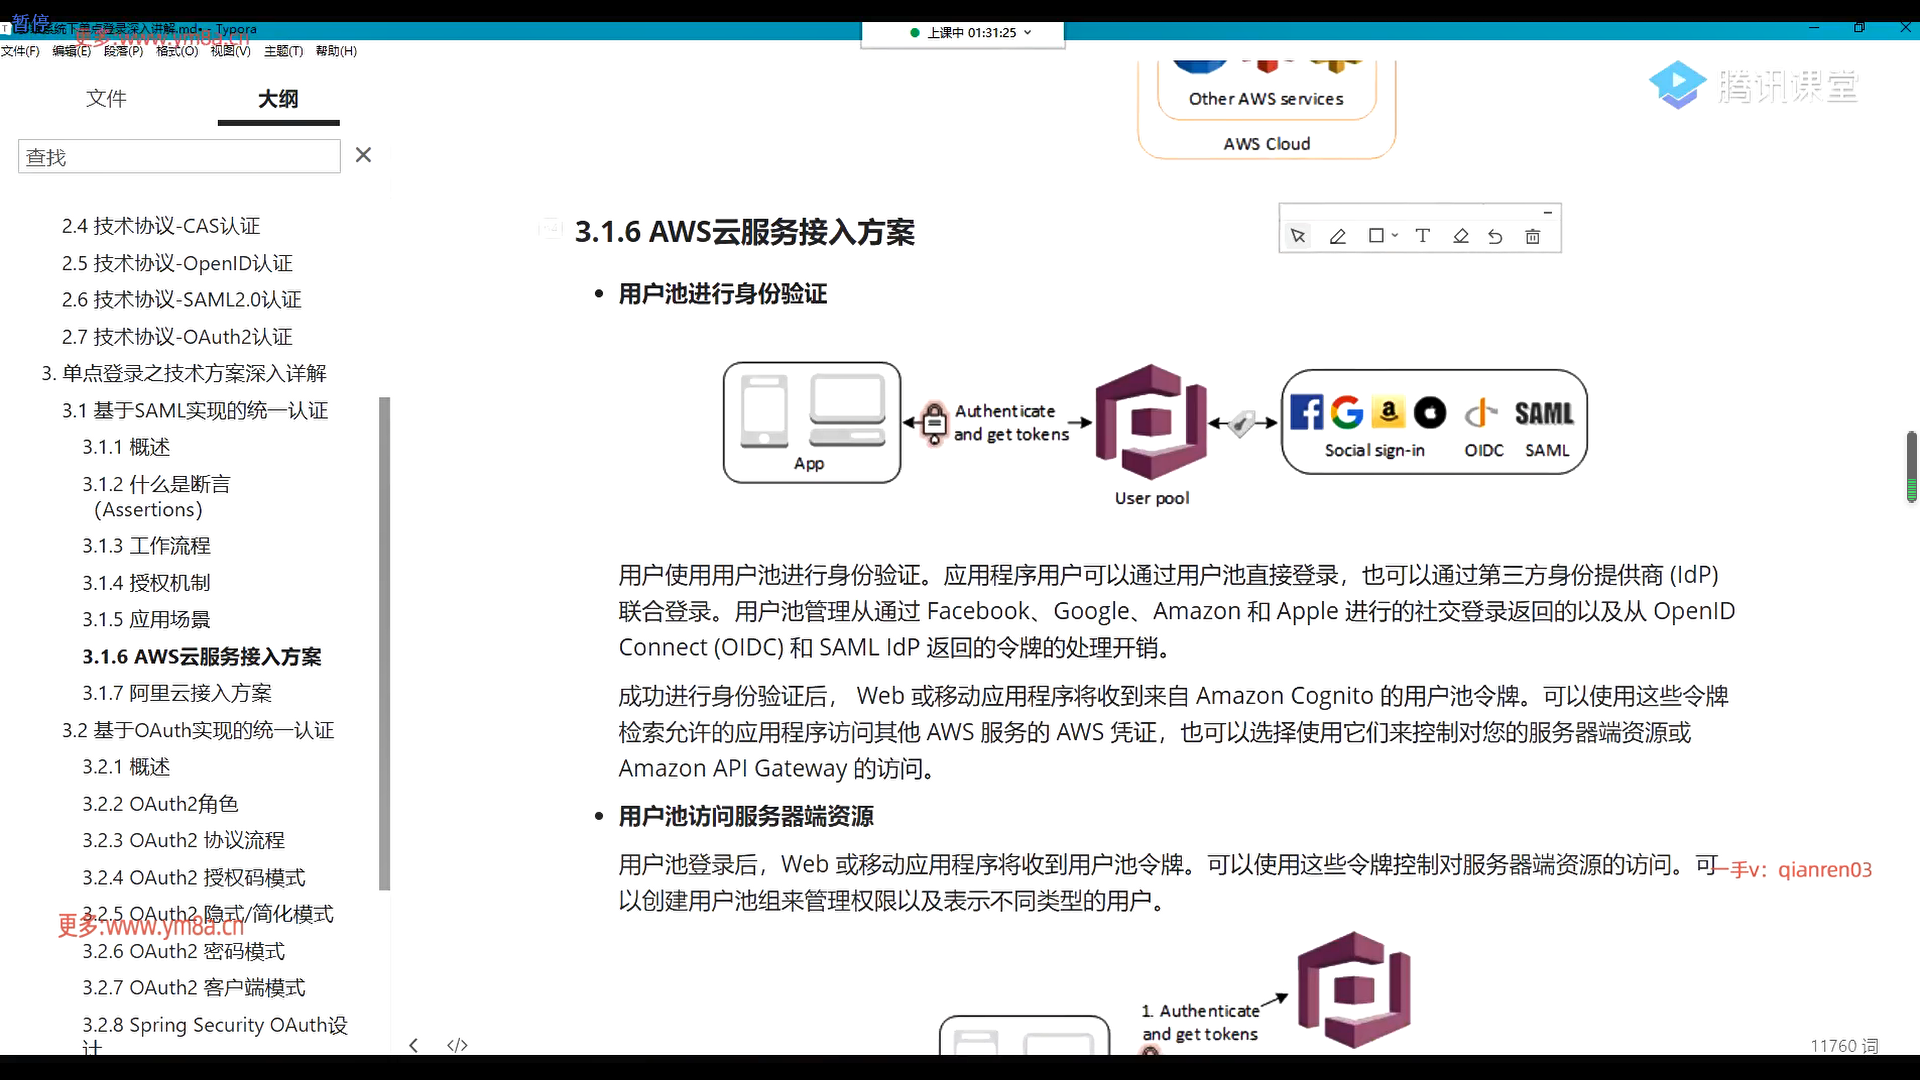Close the outline search box
This screenshot has width=1920, height=1080.
tap(363, 155)
